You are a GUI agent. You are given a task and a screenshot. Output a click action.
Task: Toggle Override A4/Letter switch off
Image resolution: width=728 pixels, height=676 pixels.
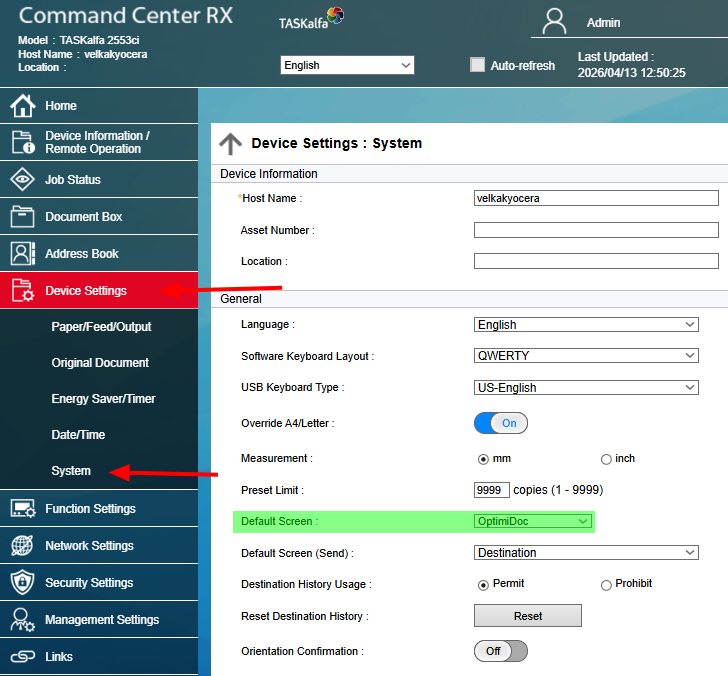(x=500, y=423)
